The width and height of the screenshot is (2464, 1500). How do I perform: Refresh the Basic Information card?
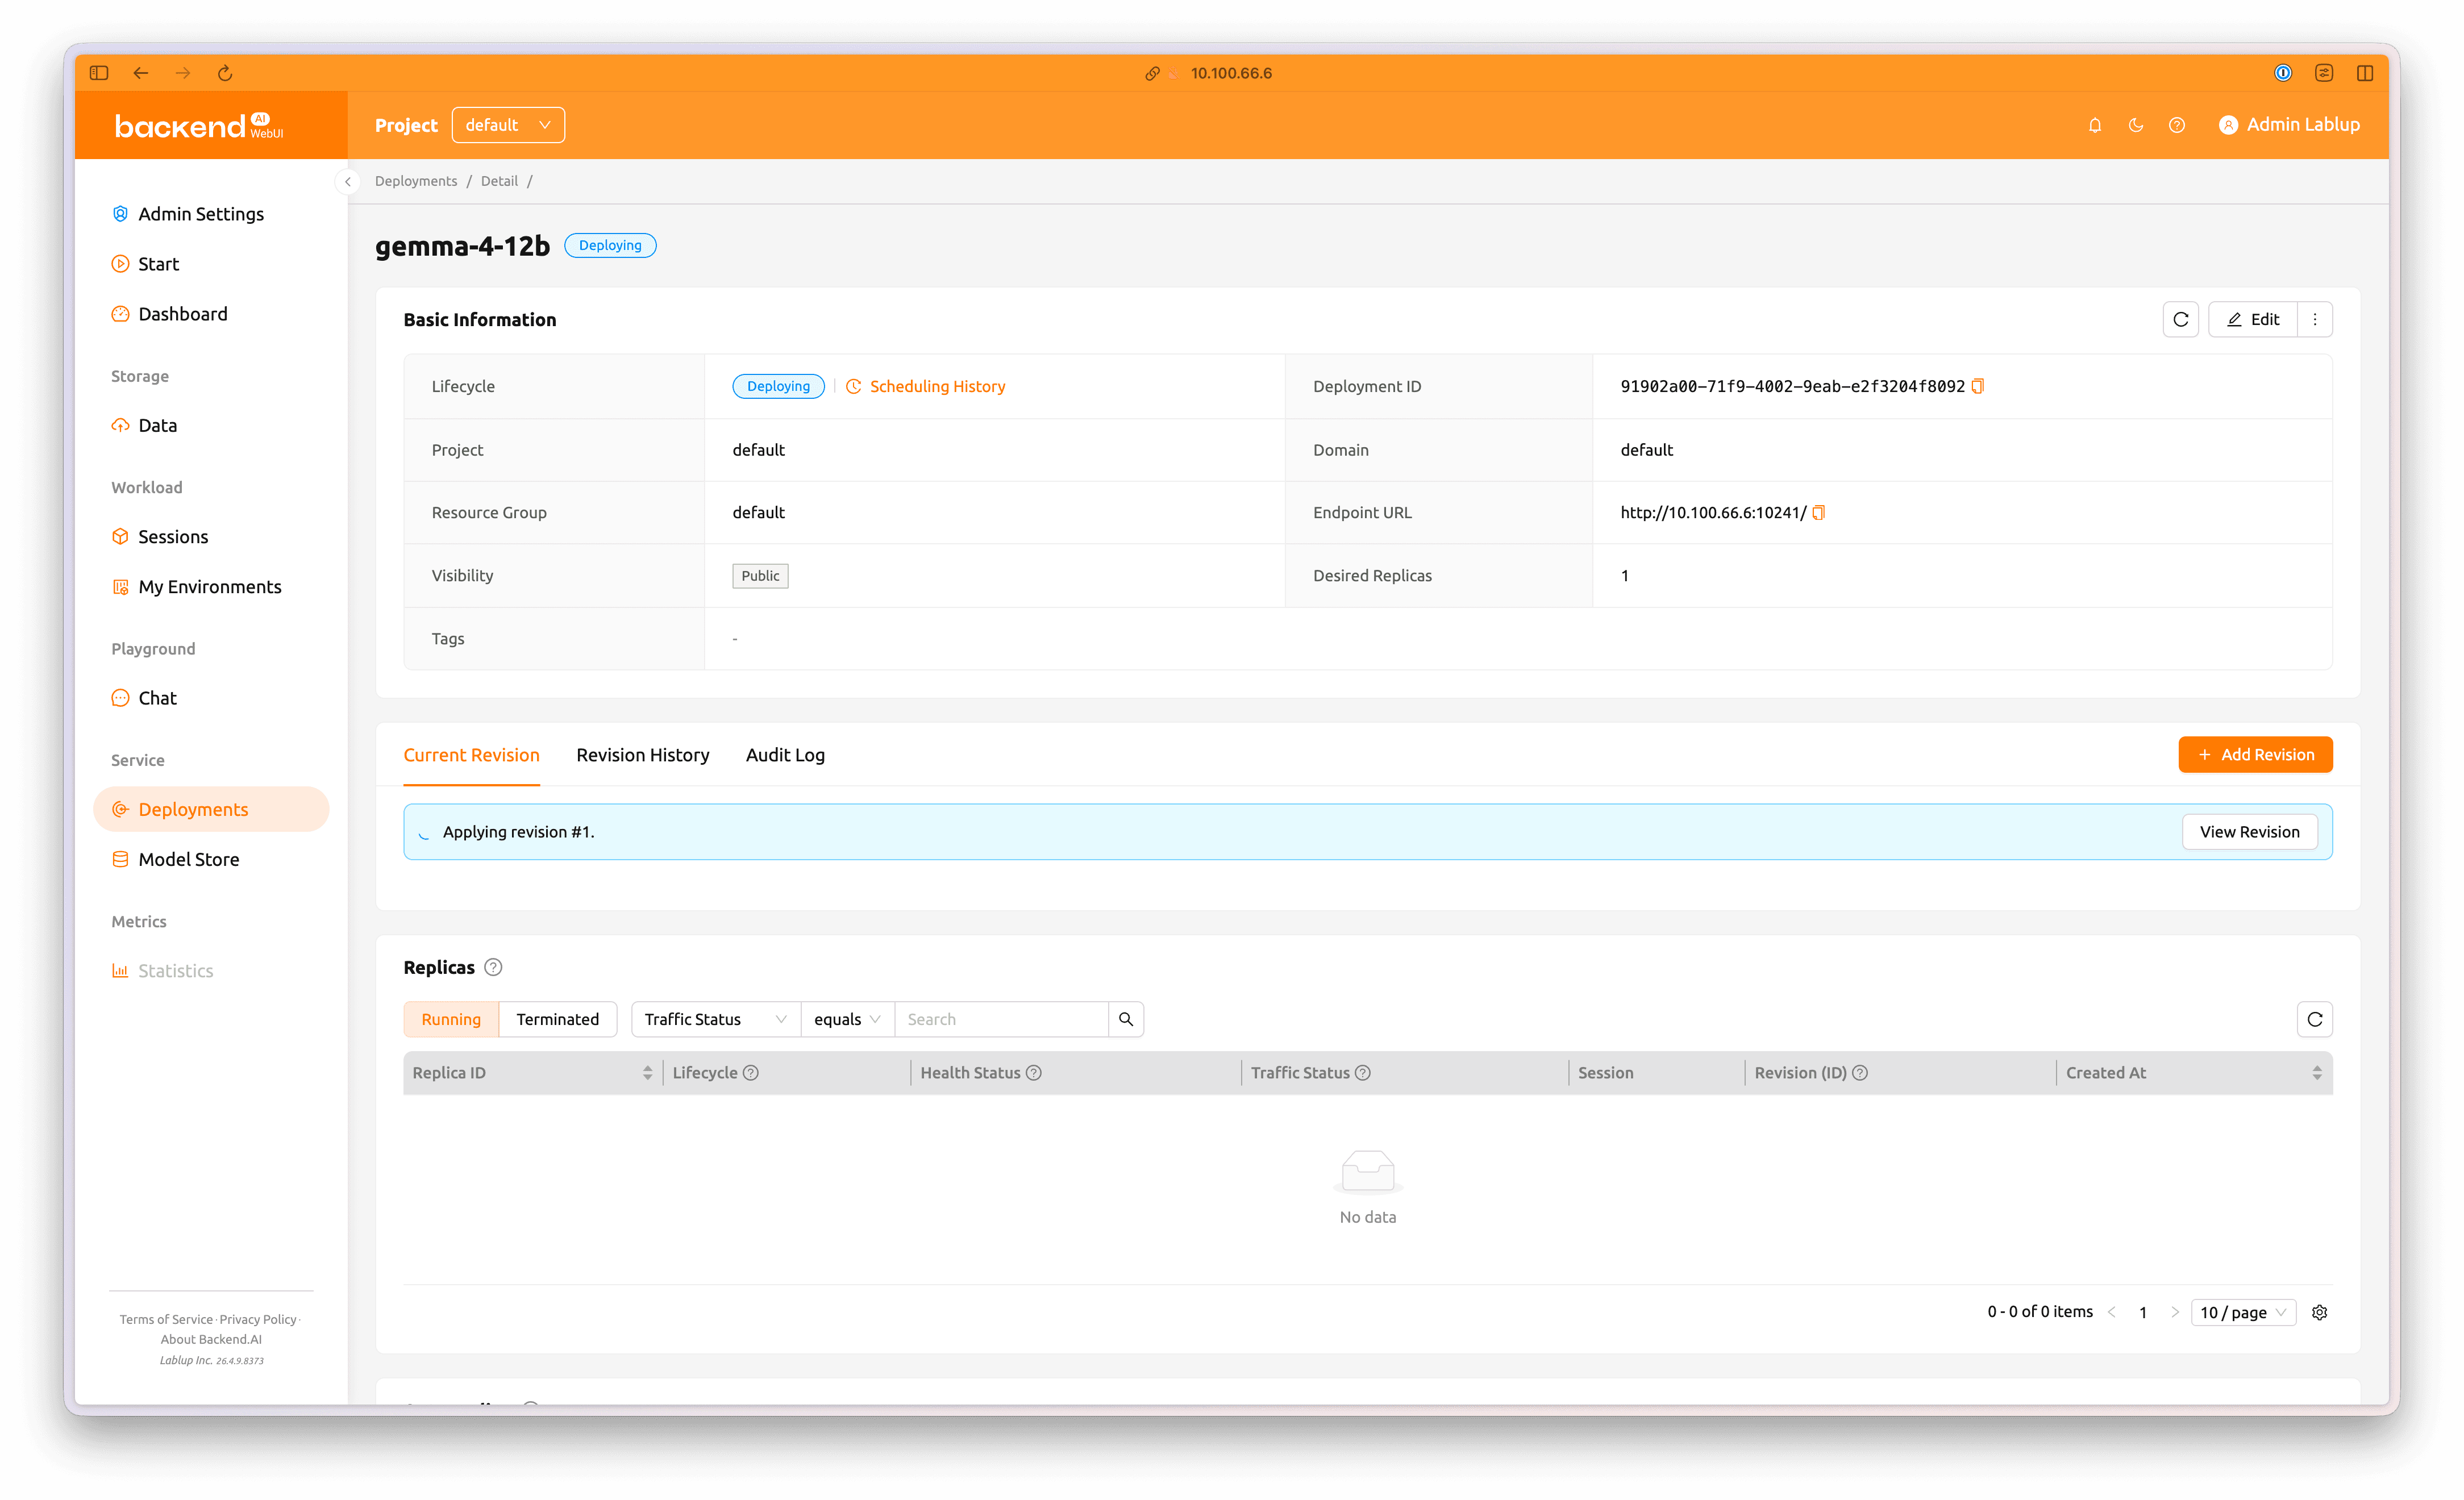tap(2181, 320)
